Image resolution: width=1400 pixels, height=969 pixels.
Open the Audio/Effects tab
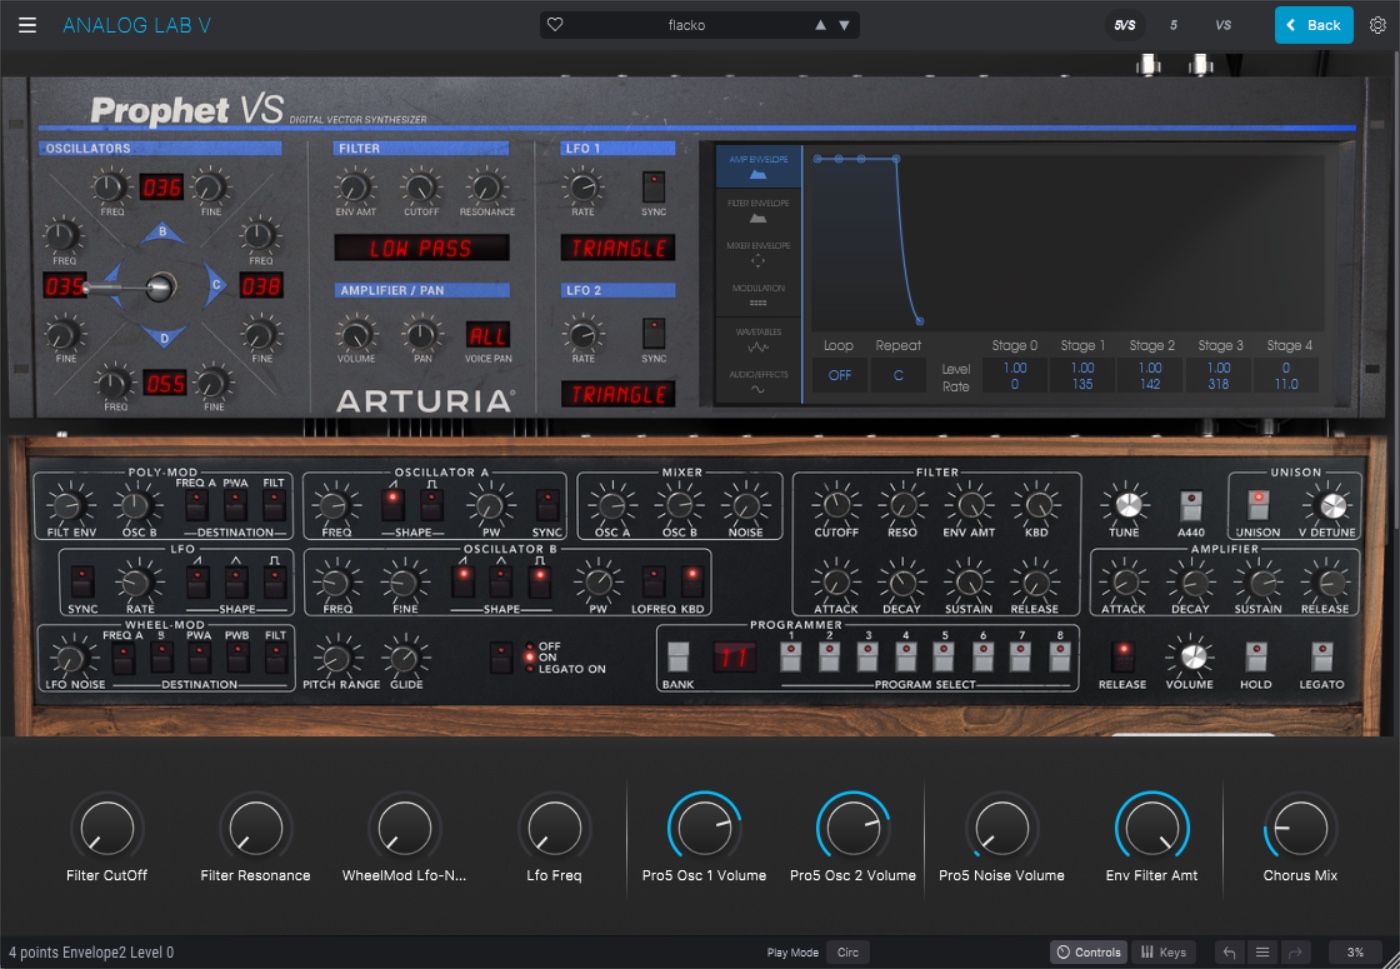[758, 382]
